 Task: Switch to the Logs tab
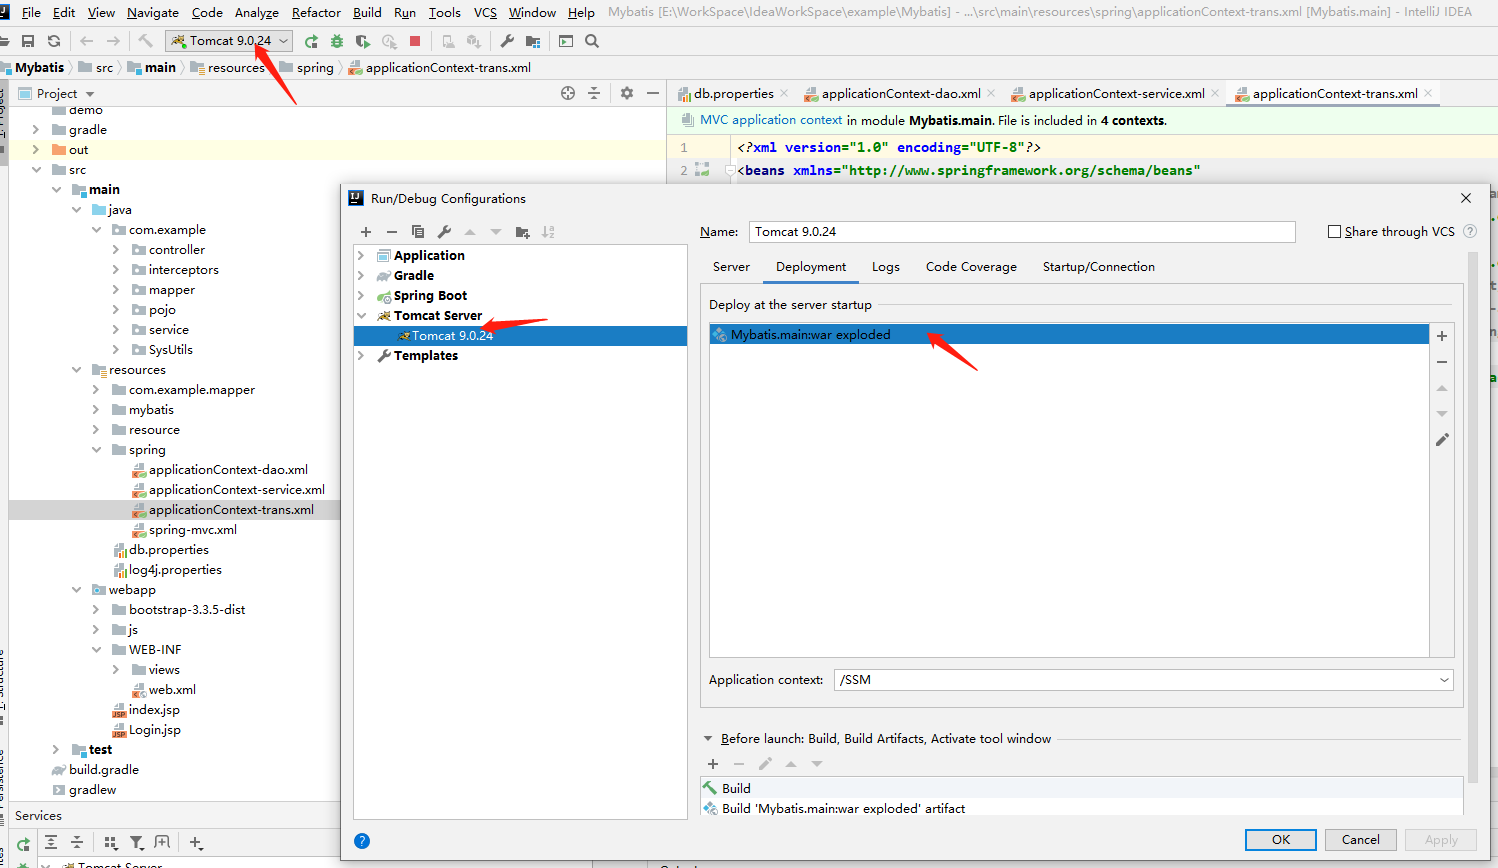click(x=885, y=267)
